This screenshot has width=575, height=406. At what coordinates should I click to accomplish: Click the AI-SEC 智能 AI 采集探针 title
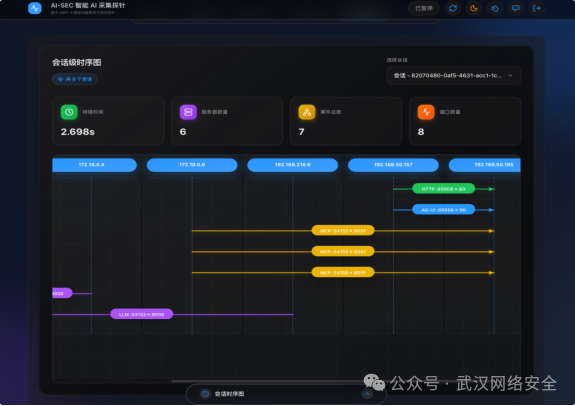click(x=88, y=6)
